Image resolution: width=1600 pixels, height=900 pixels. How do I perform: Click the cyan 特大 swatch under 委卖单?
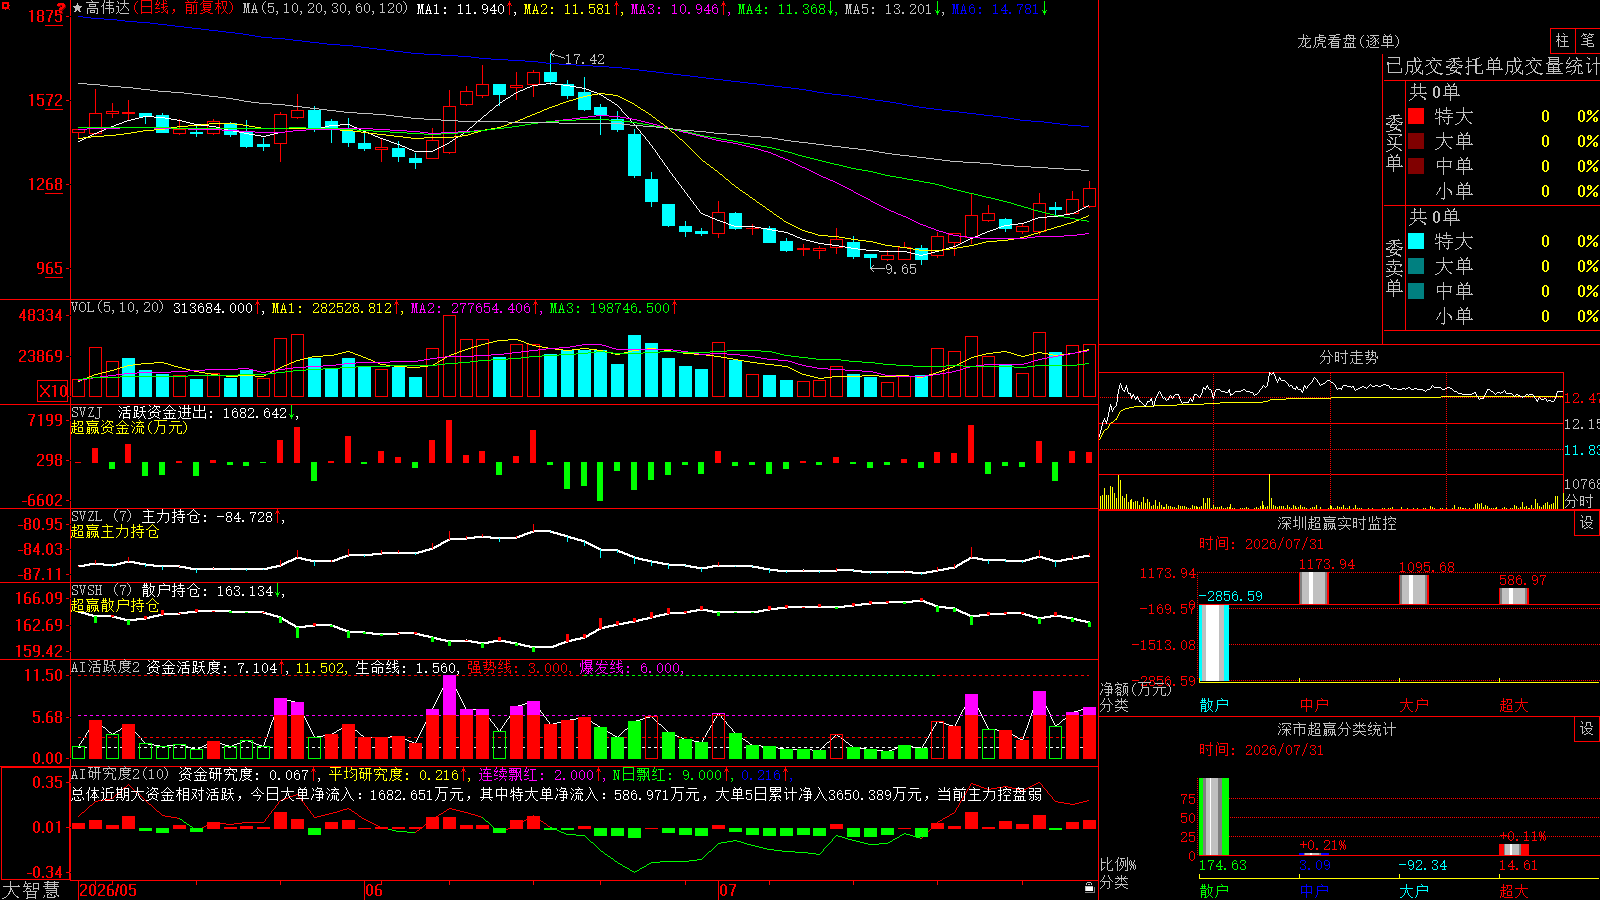(x=1416, y=241)
